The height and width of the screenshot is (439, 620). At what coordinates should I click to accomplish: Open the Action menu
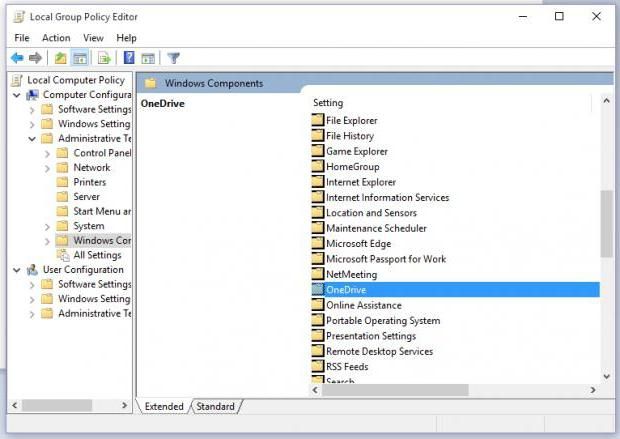56,38
